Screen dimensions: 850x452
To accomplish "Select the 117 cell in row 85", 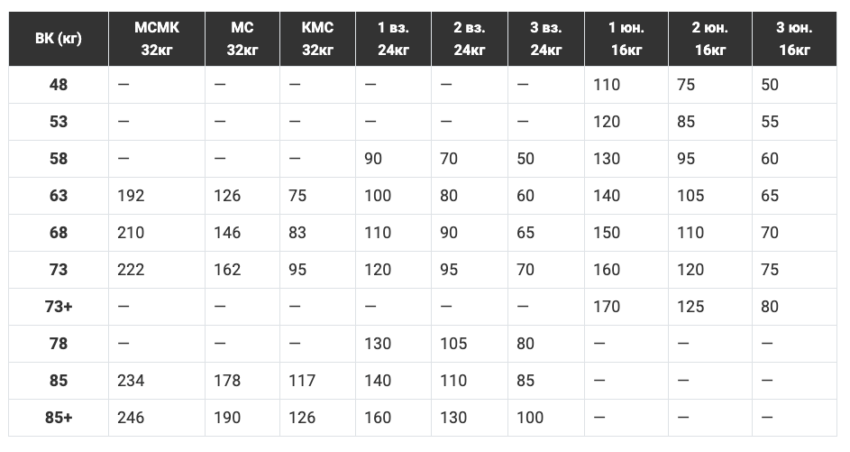I will tap(302, 381).
